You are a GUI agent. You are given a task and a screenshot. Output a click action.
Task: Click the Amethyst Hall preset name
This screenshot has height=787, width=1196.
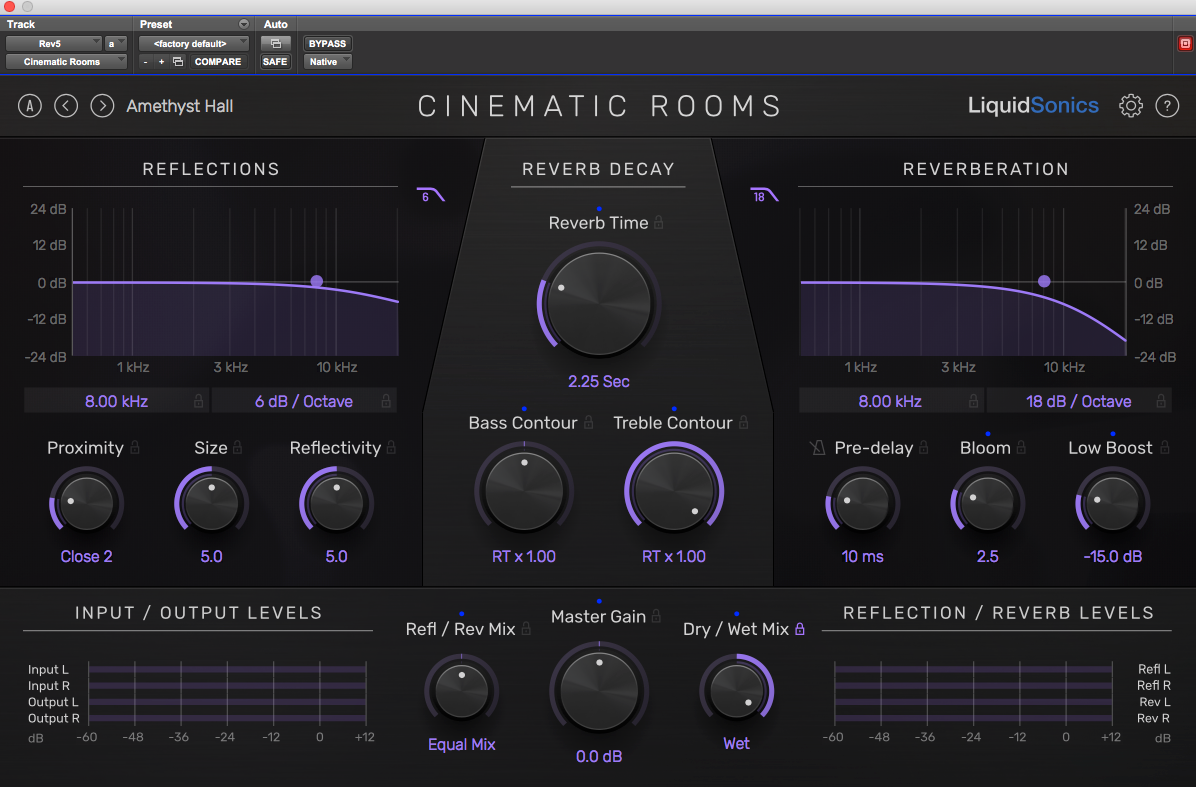[180, 106]
